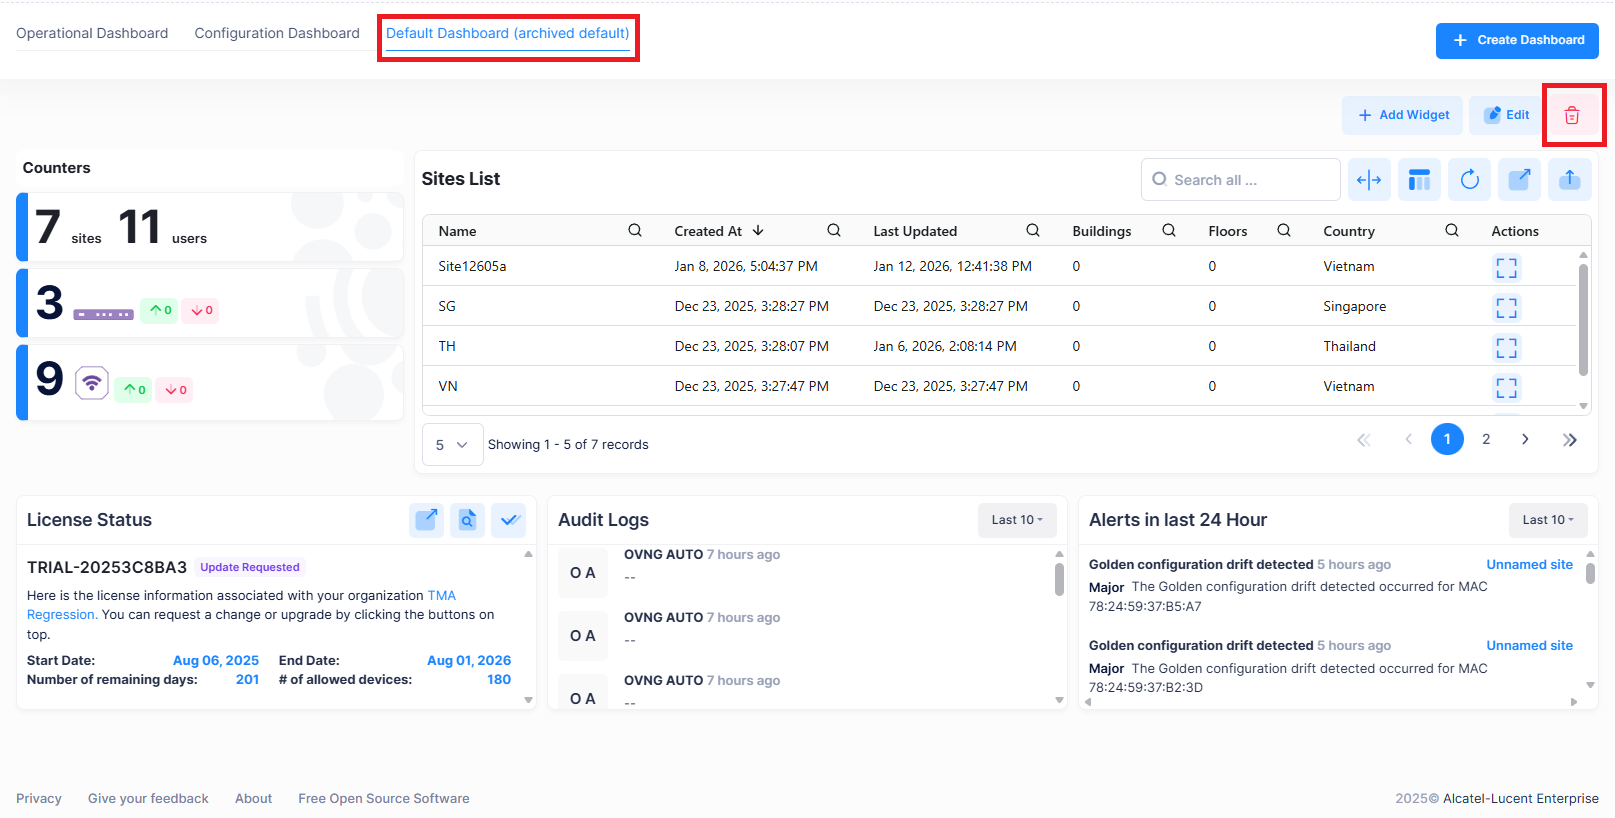Expand Alerts Last 10 dropdown
The image size is (1615, 818).
1547,520
